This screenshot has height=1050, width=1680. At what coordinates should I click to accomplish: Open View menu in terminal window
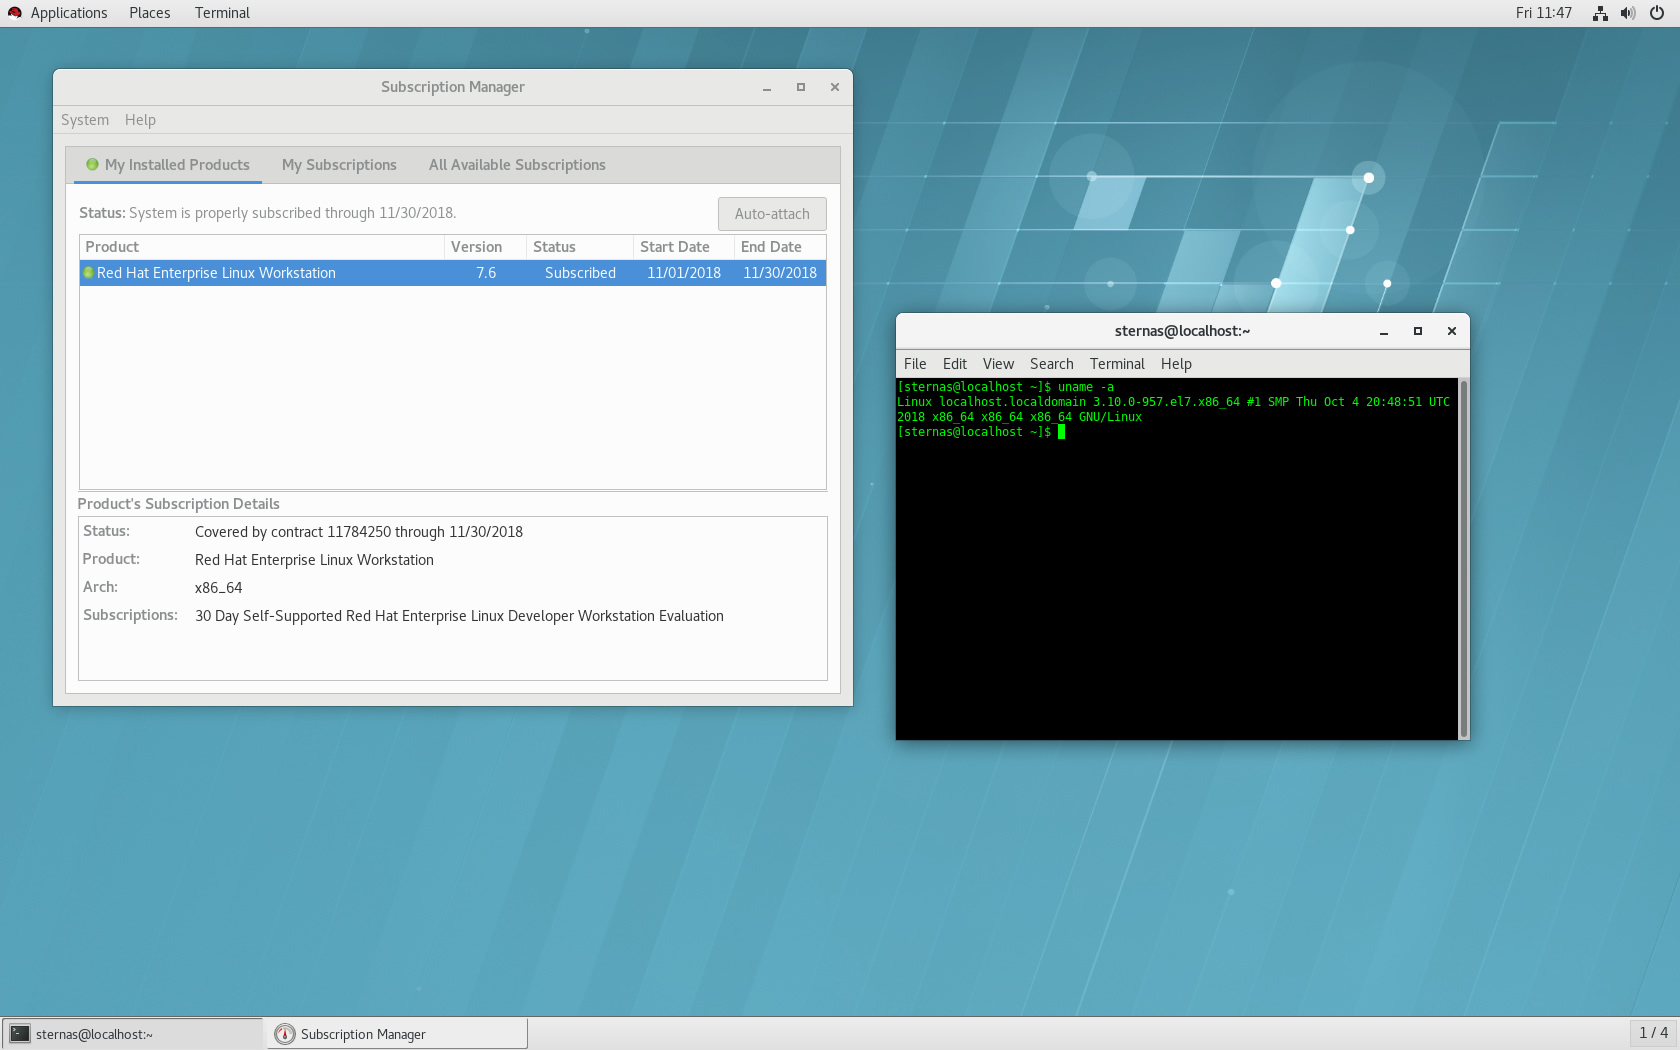click(x=998, y=364)
